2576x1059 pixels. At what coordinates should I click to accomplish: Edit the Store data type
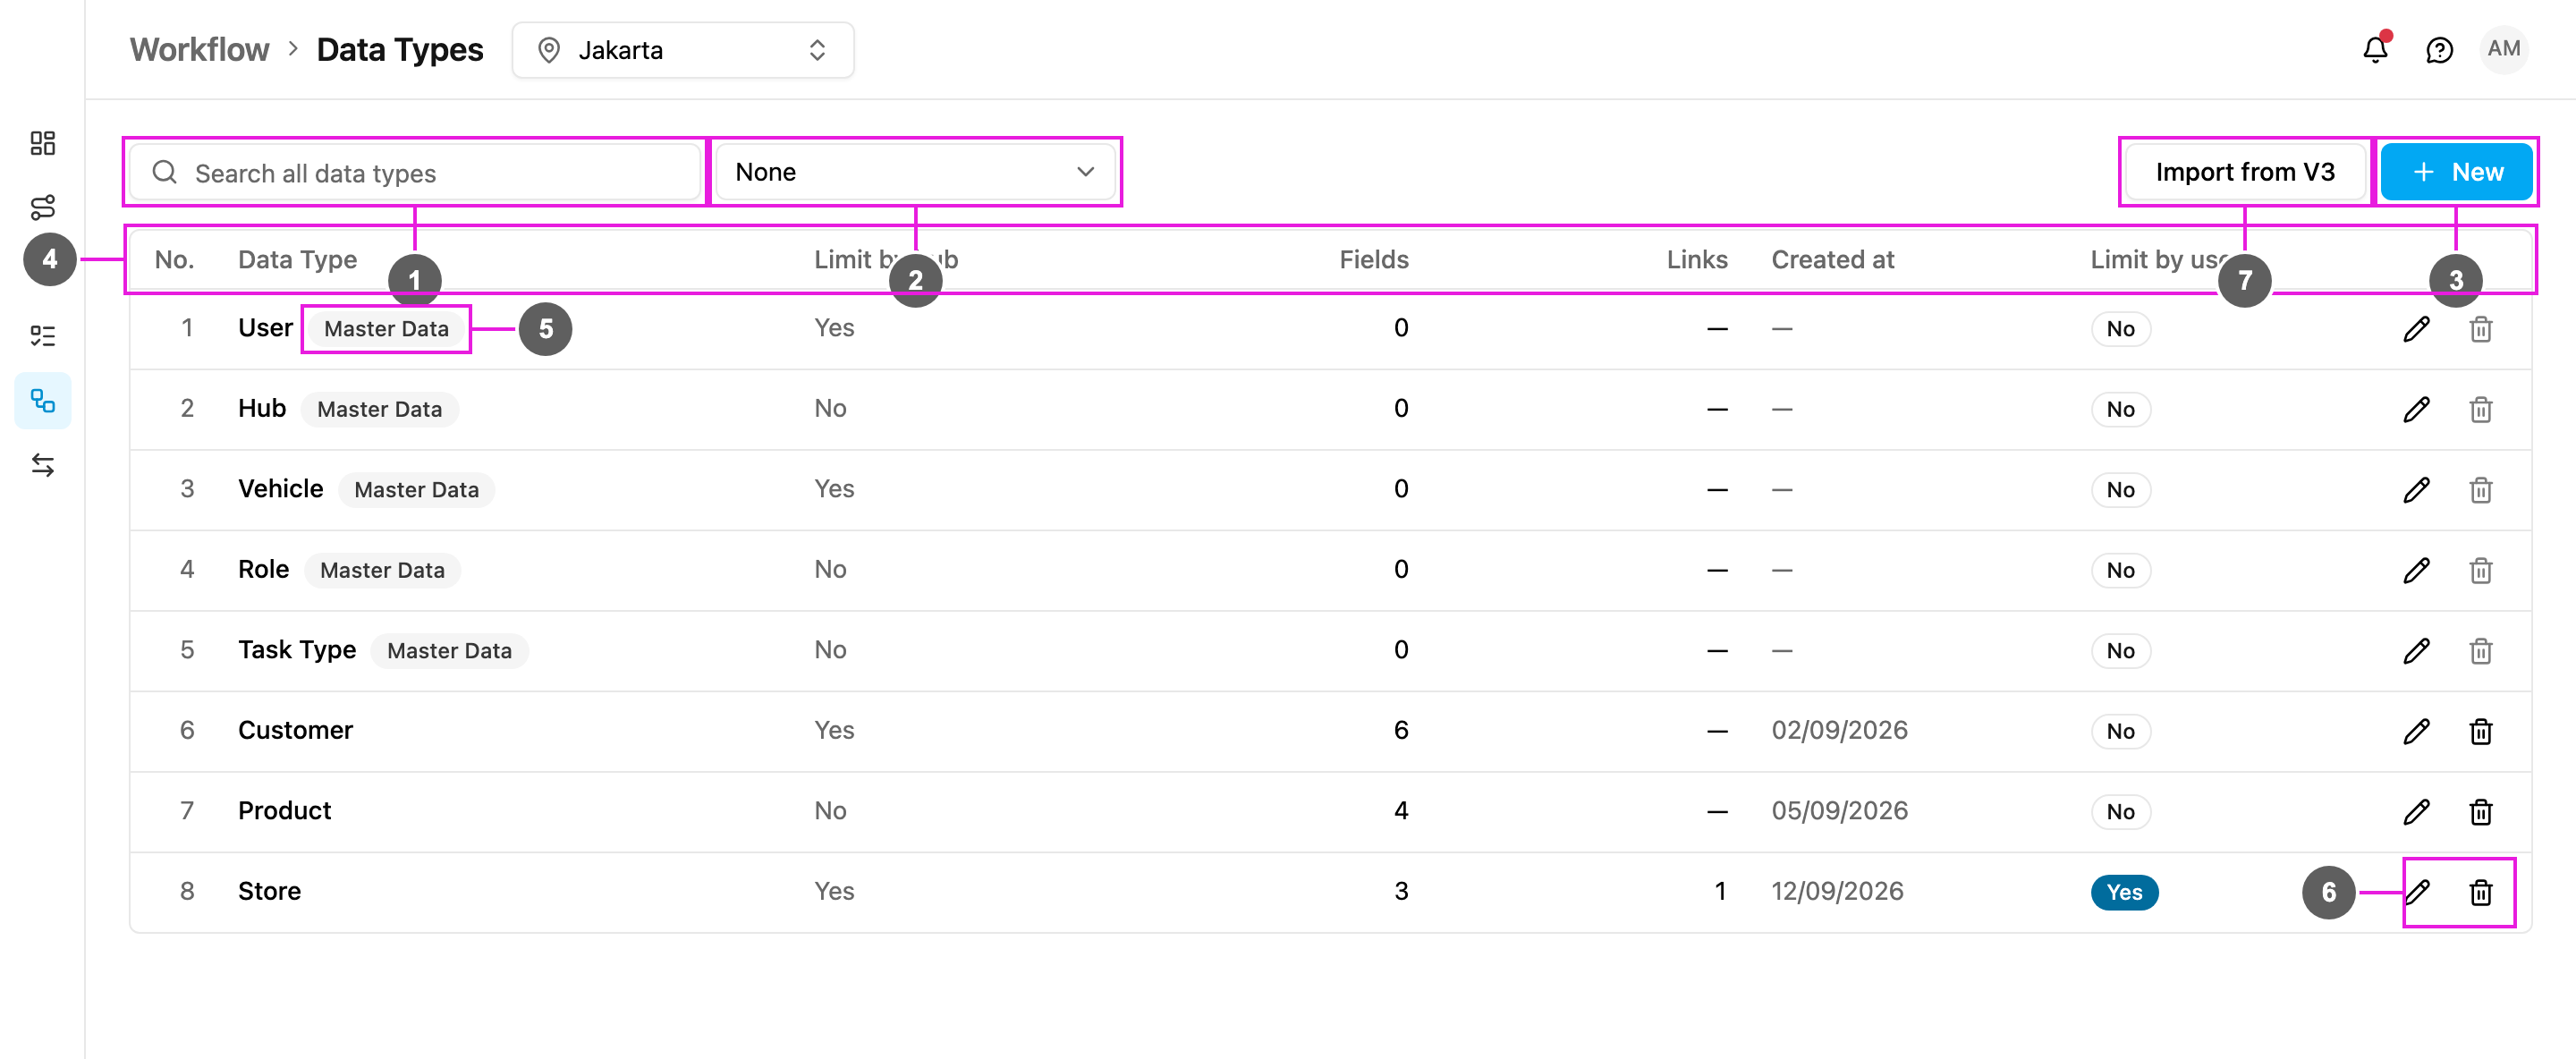click(x=2416, y=892)
